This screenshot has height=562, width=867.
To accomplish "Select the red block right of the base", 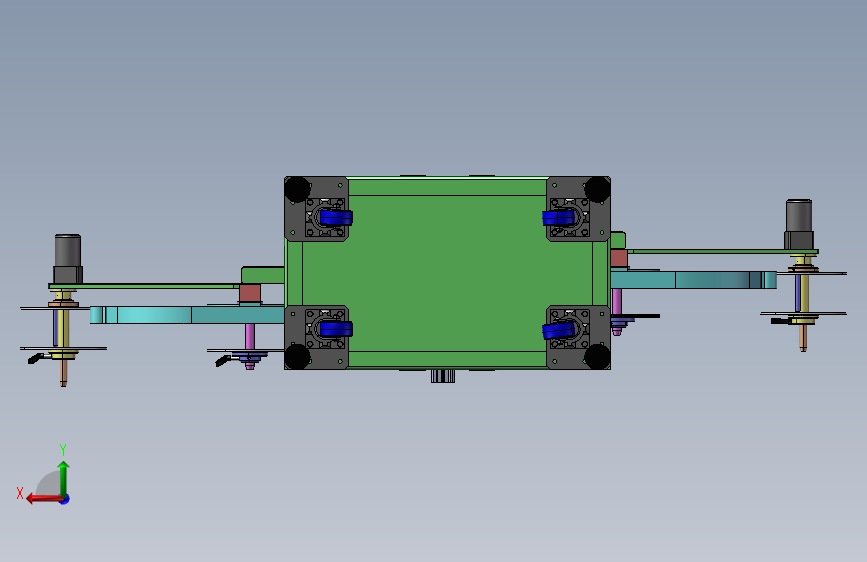I will pos(619,258).
